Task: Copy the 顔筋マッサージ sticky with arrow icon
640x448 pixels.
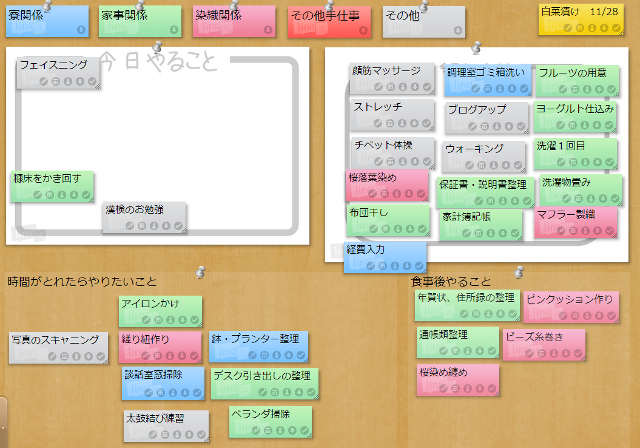Action: tap(415, 87)
